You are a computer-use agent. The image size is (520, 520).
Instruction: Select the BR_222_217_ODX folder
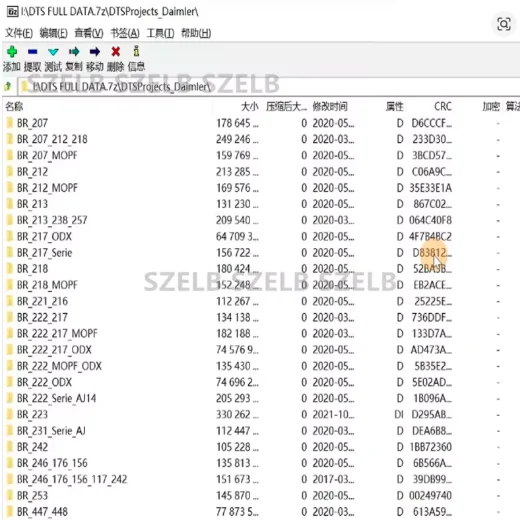point(54,350)
